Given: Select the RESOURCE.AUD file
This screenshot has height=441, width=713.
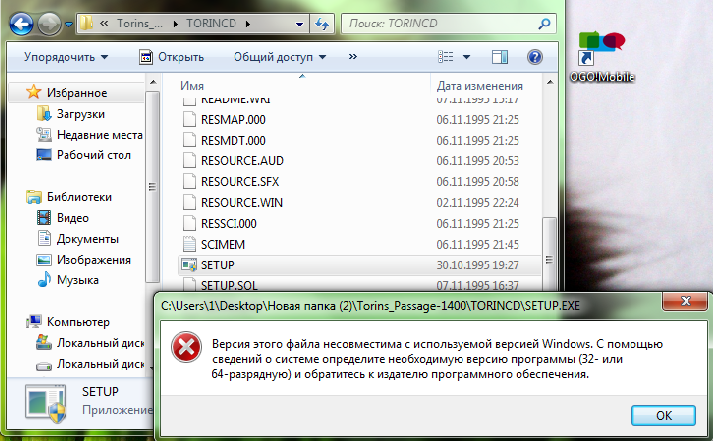Looking at the screenshot, I should pyautogui.click(x=242, y=160).
